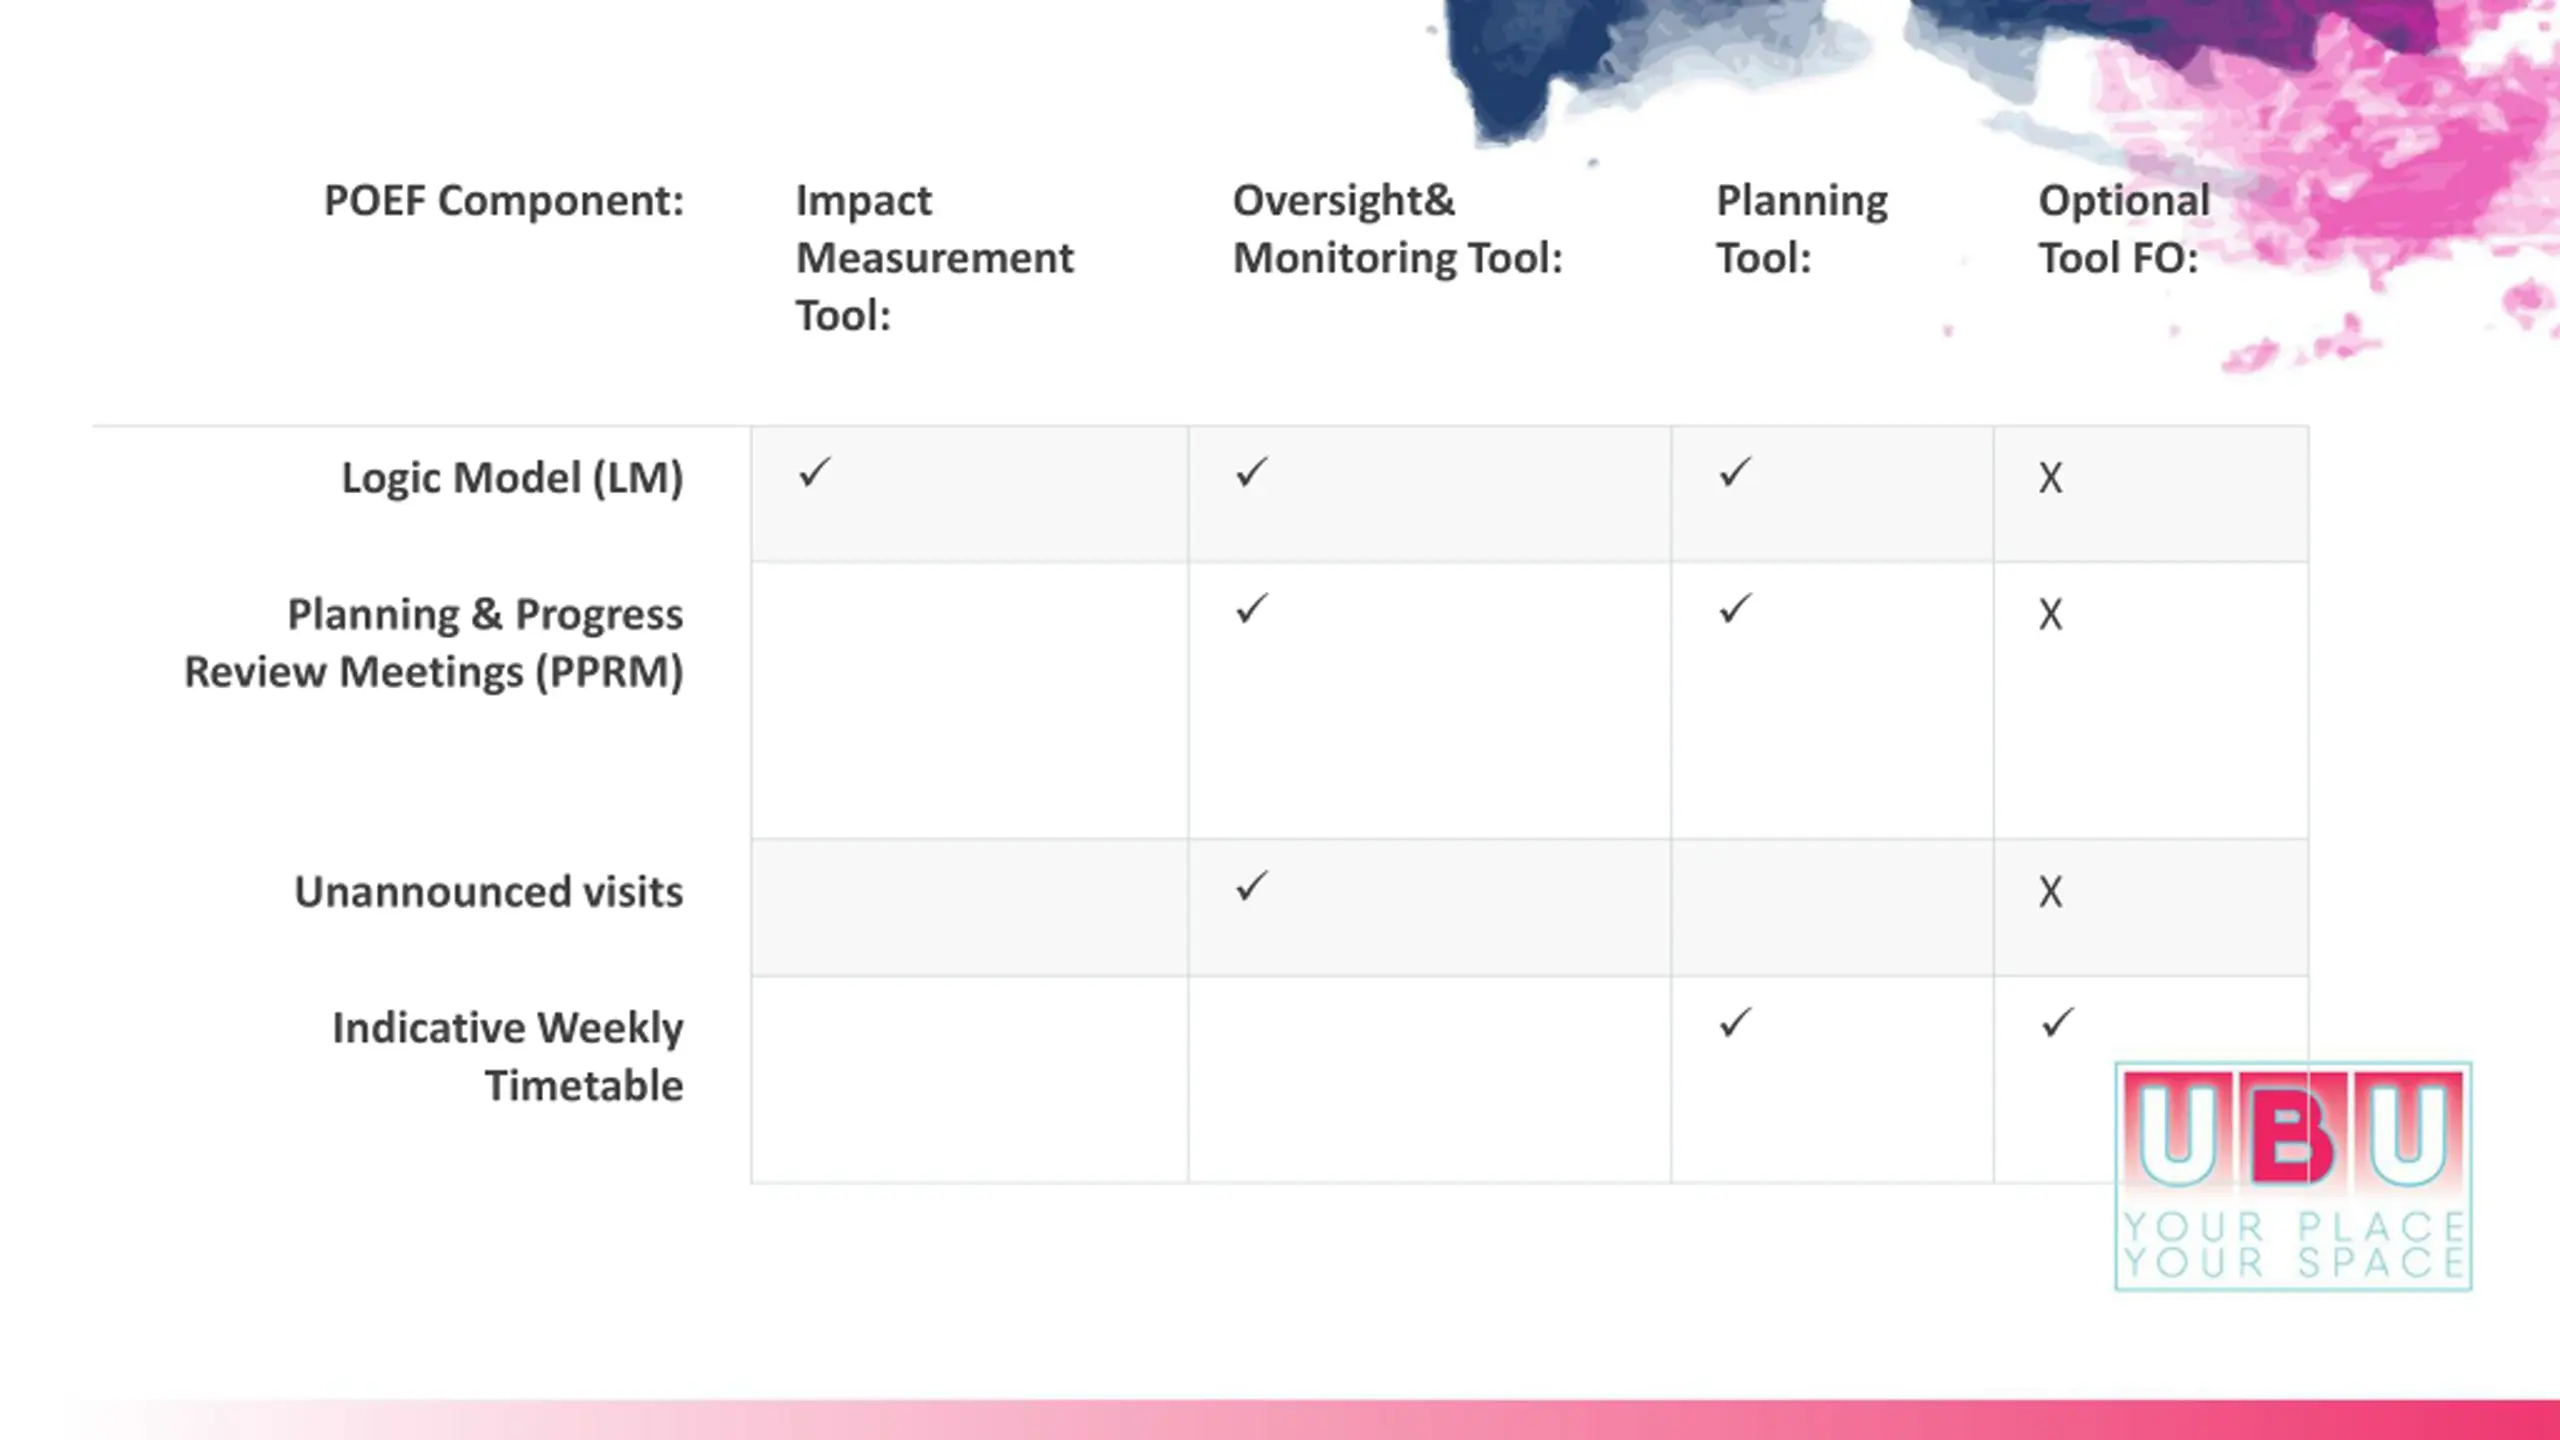Click the X in PPRM Optional column
Viewport: 2560px width, 1440px height.
(2051, 615)
